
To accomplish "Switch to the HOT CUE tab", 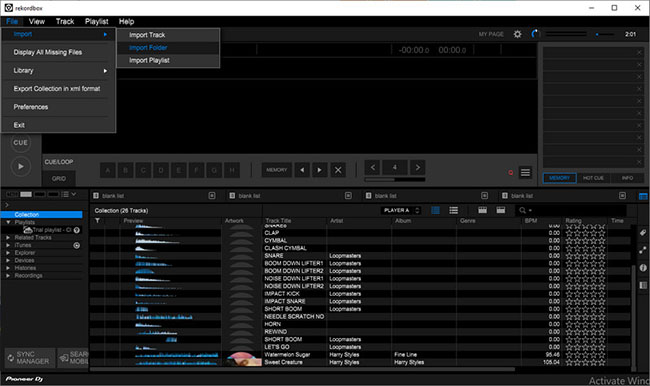I will click(x=593, y=178).
